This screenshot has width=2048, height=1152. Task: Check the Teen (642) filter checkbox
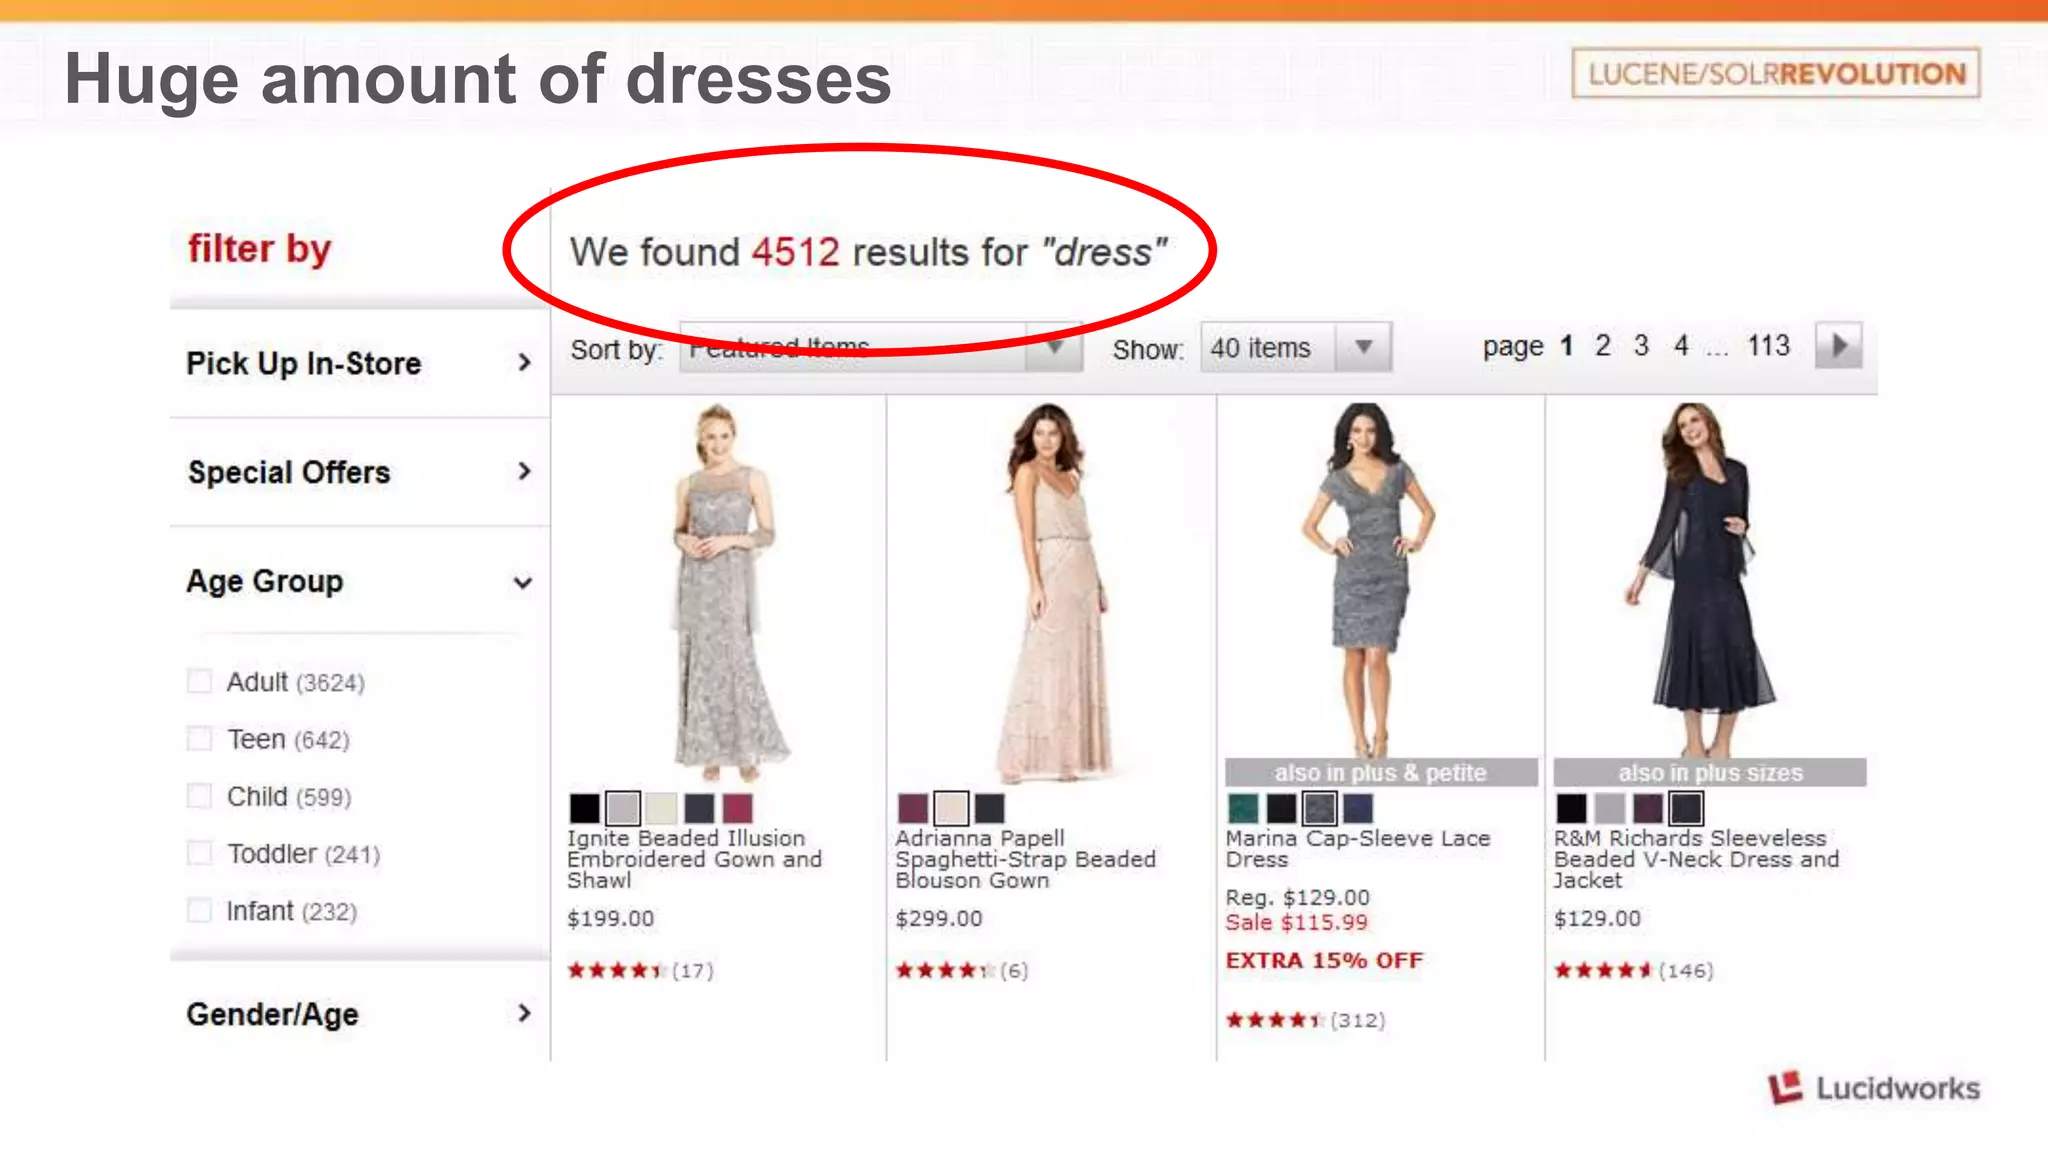click(x=200, y=739)
